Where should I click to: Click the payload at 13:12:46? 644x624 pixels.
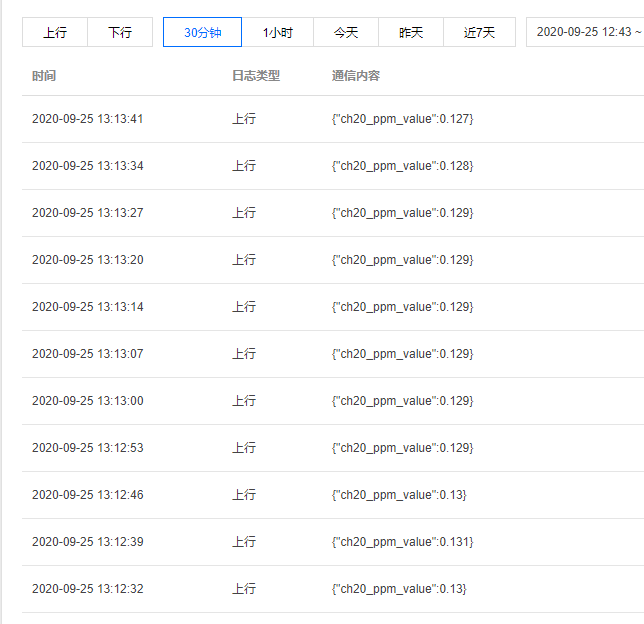point(399,495)
